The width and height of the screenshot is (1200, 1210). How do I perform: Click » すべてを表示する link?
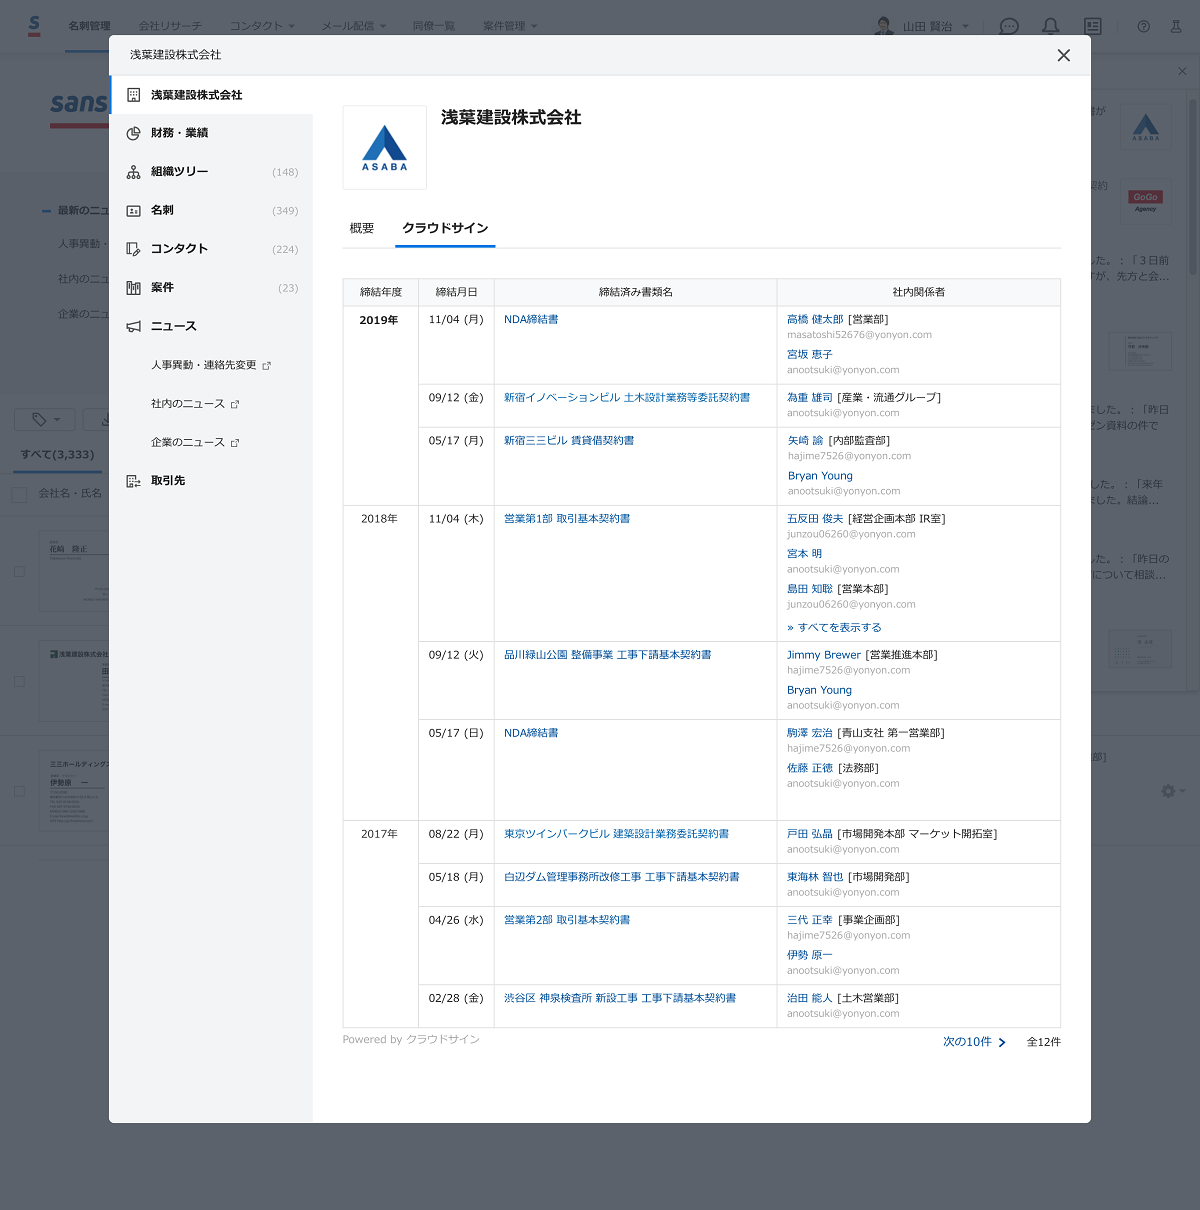tap(834, 628)
